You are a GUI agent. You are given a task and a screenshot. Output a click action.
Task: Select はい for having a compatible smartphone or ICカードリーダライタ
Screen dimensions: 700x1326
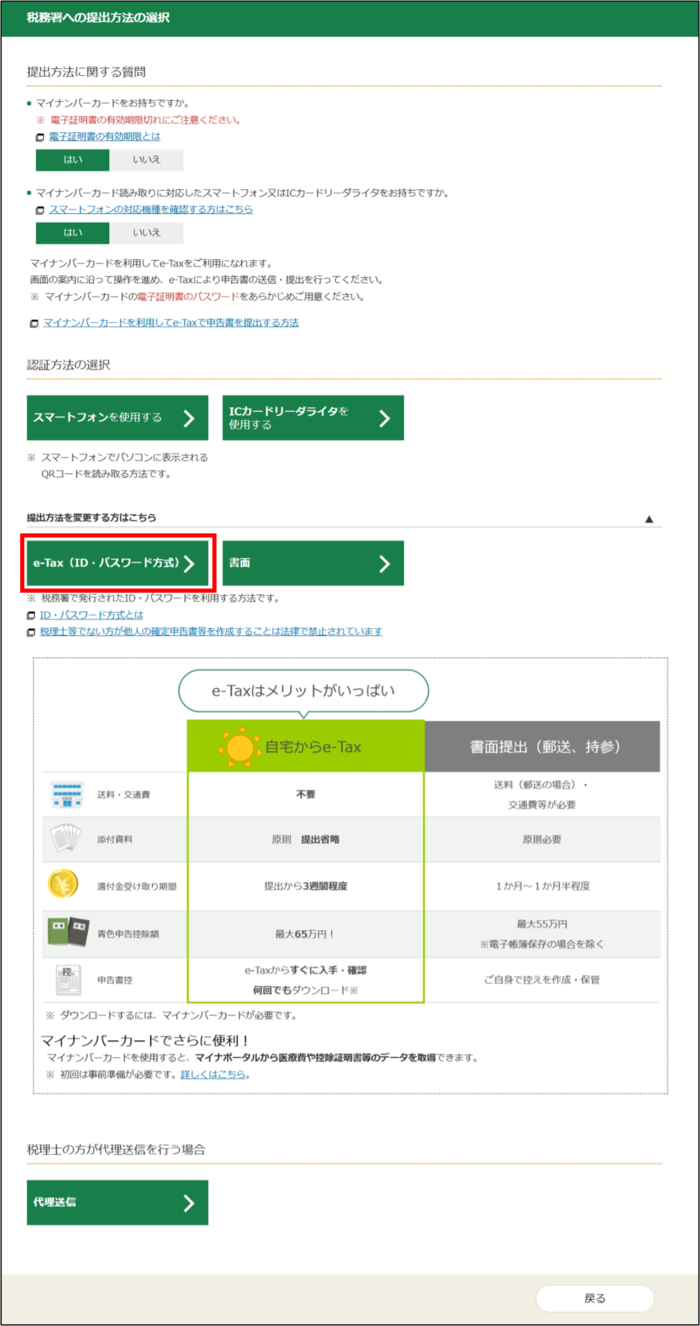tap(72, 233)
